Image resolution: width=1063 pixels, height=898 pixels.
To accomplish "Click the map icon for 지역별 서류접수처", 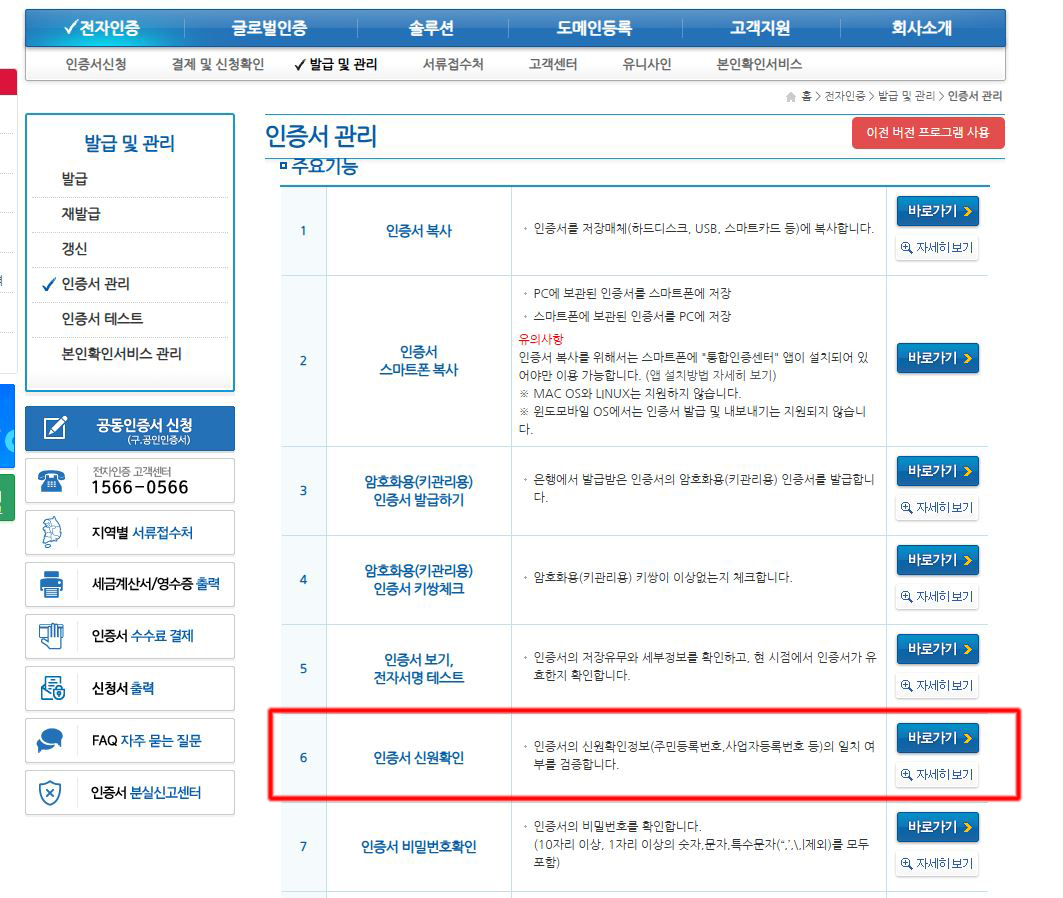I will [x=51, y=533].
